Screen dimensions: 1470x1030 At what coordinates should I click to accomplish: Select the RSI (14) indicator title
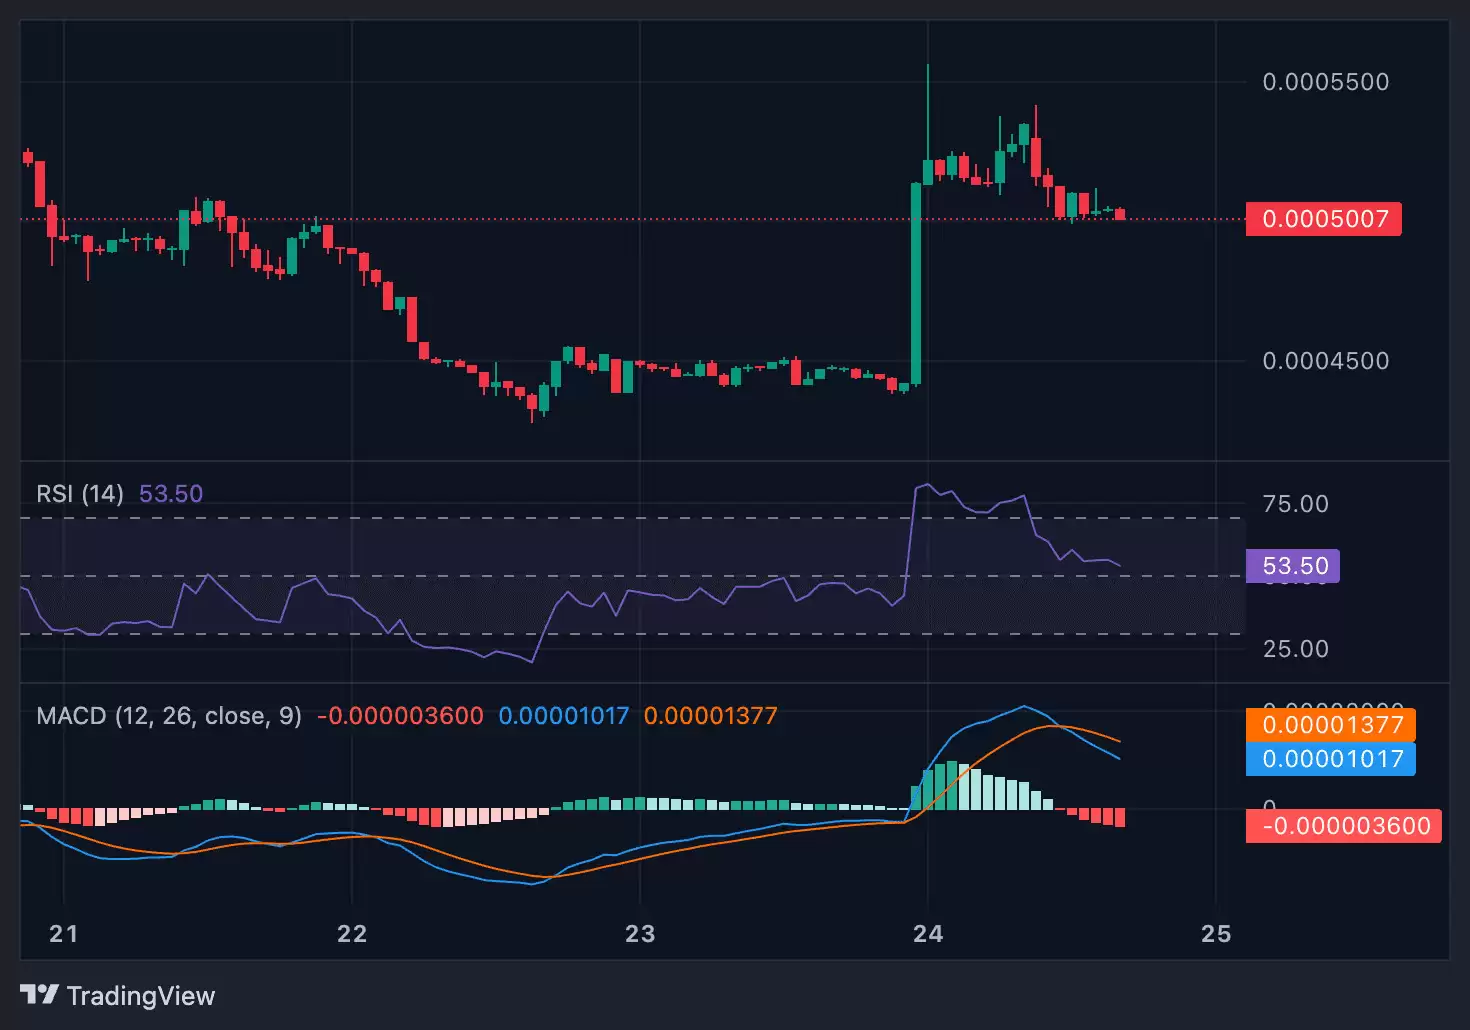(80, 494)
